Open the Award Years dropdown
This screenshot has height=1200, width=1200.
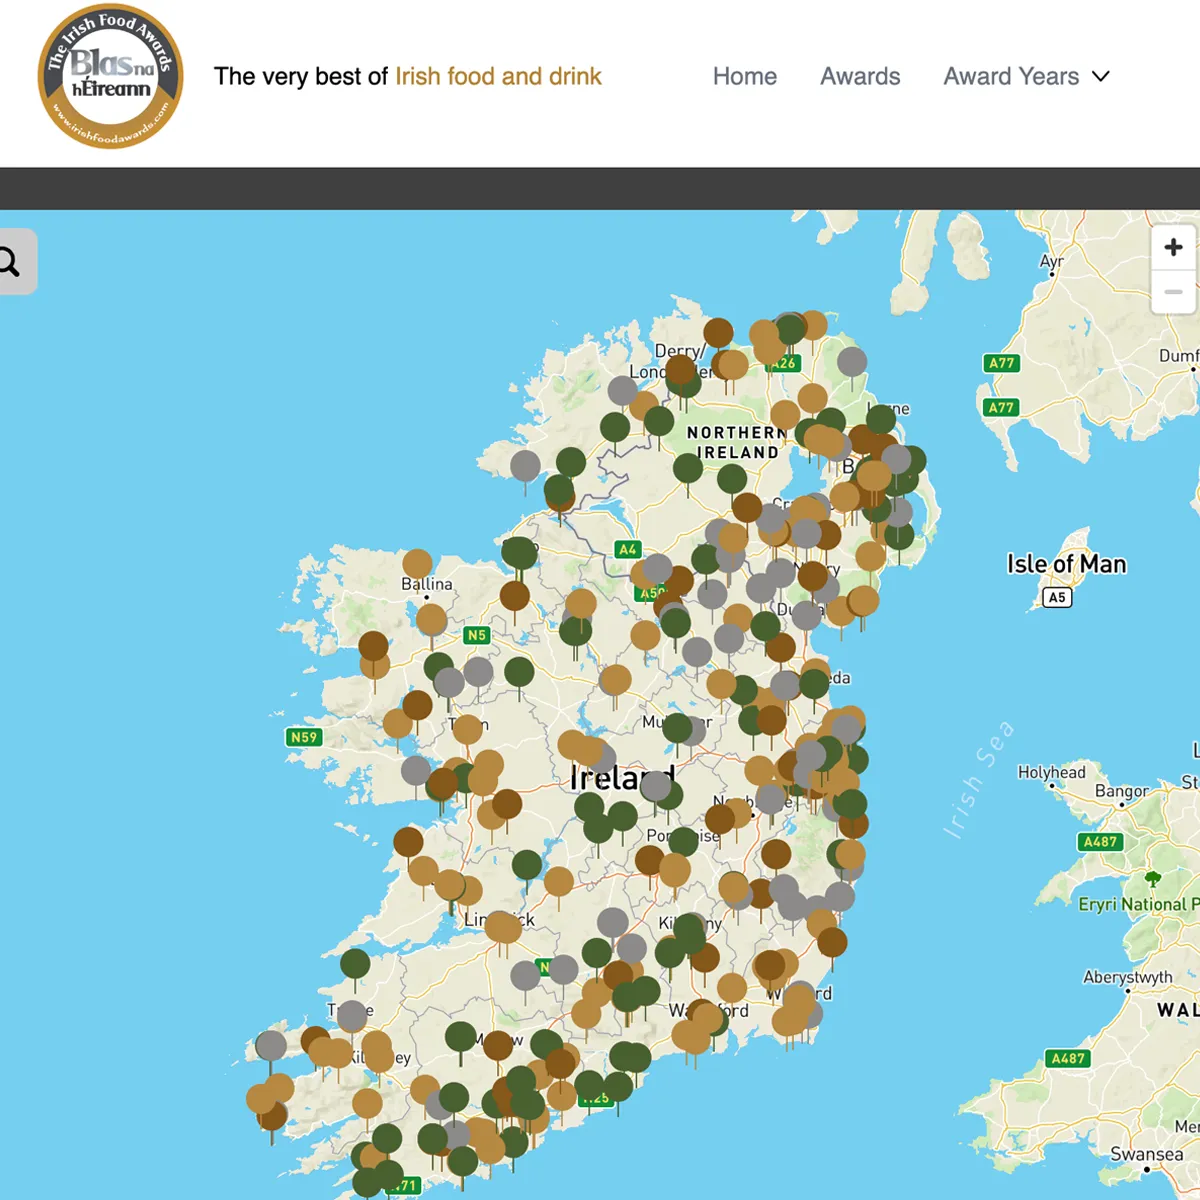coord(1012,76)
